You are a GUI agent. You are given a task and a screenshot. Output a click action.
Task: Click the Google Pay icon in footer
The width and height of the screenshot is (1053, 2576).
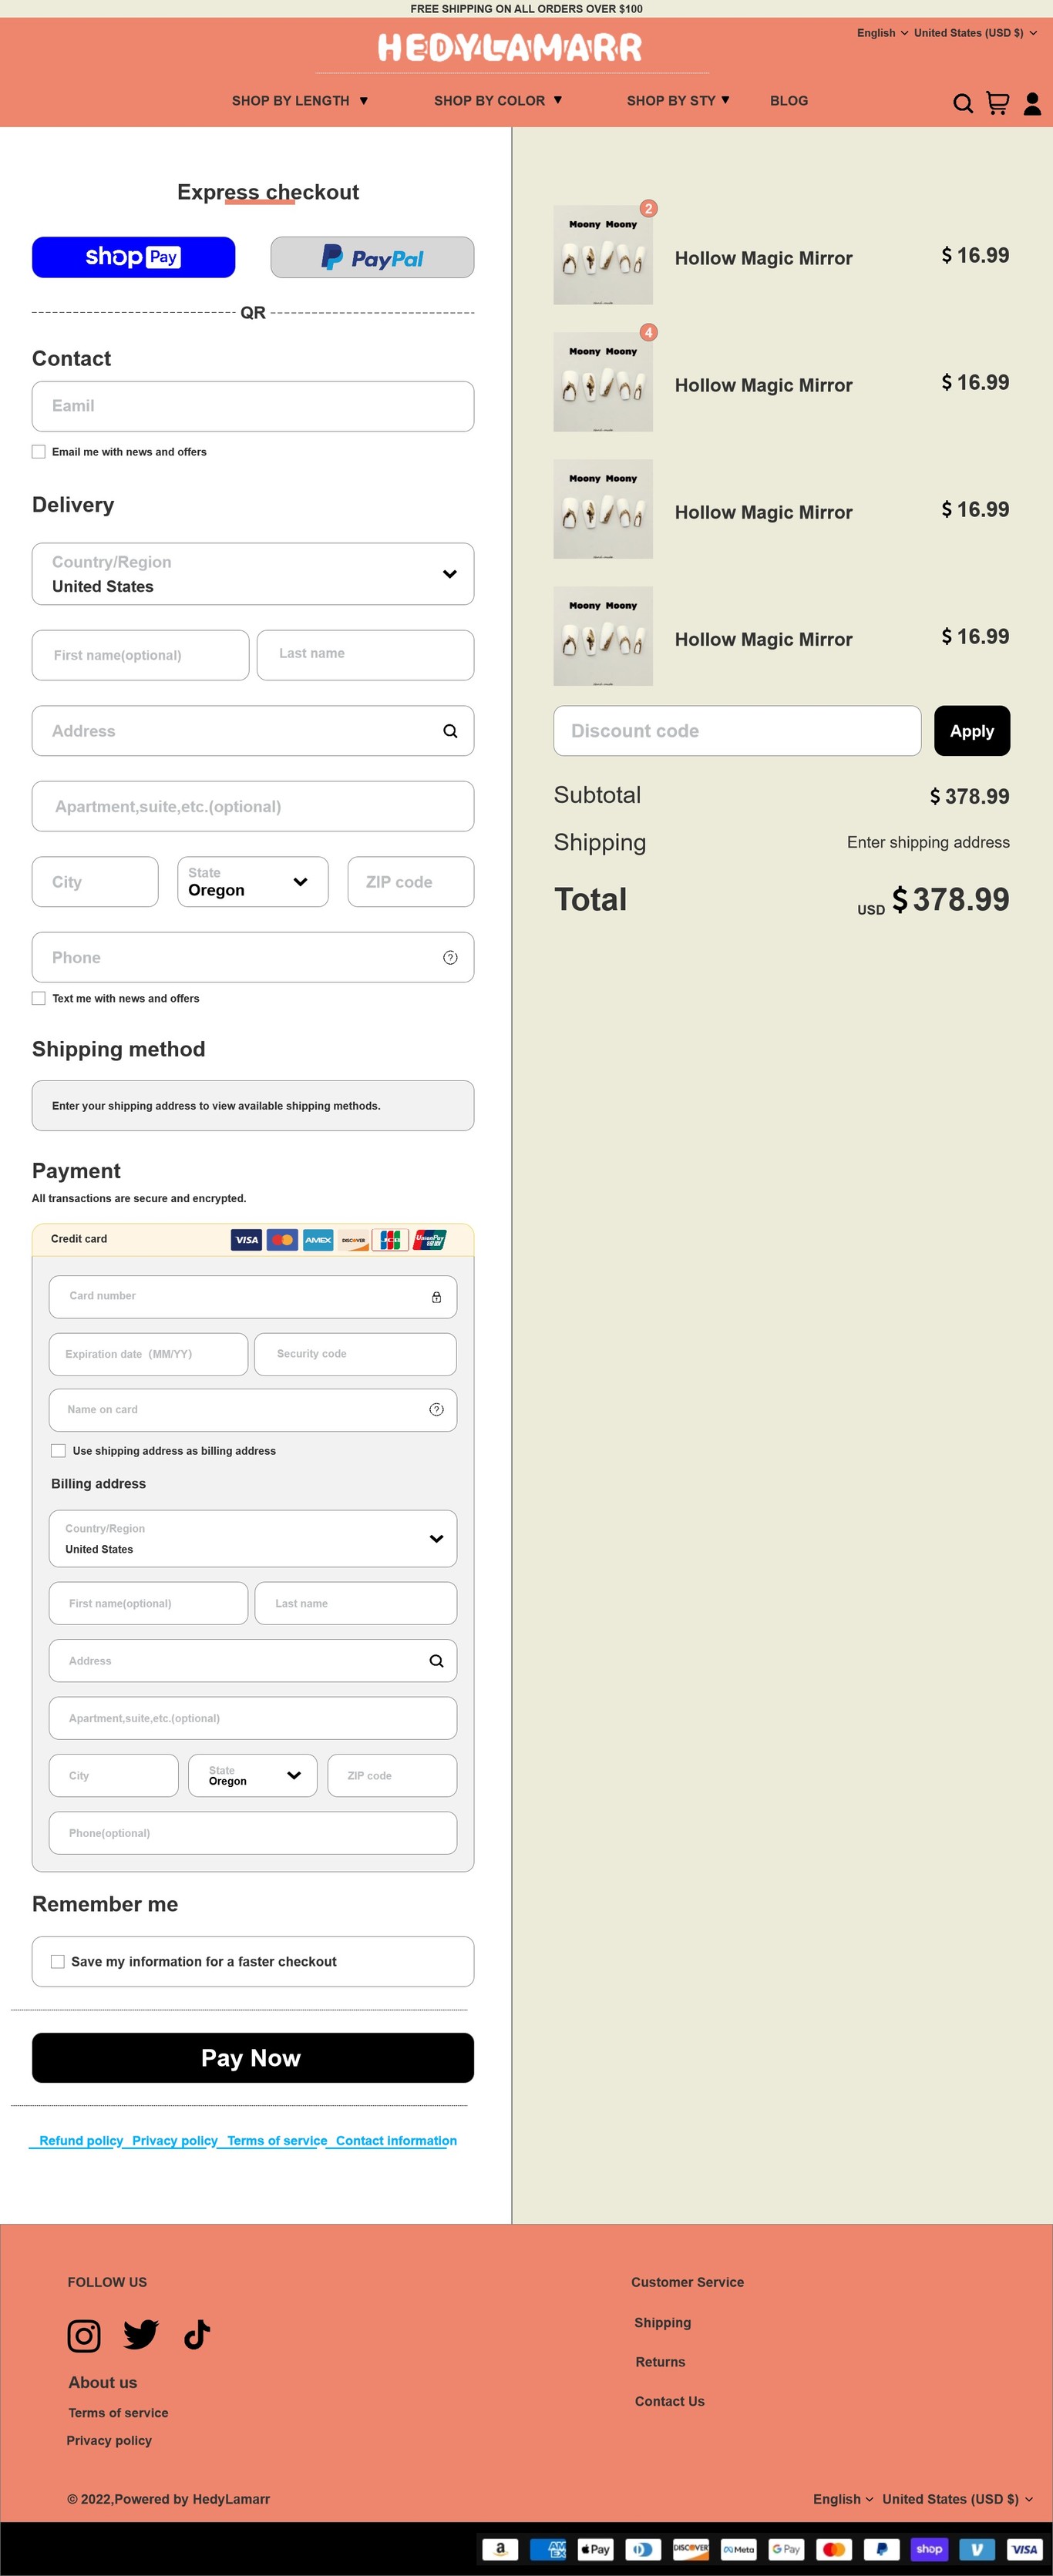(x=786, y=2549)
